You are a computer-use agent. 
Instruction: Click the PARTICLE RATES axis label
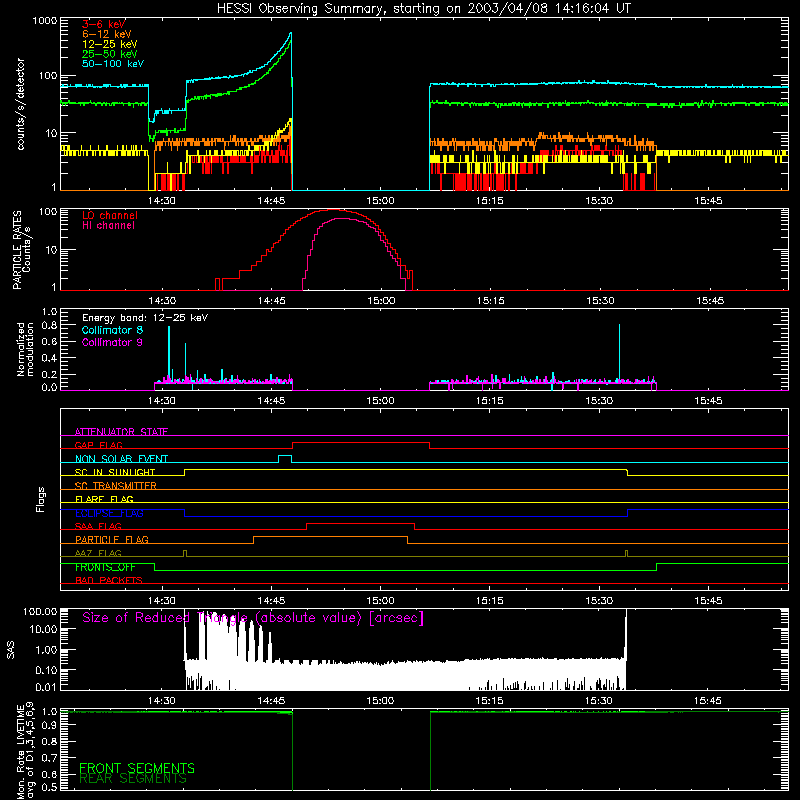[x=21, y=250]
